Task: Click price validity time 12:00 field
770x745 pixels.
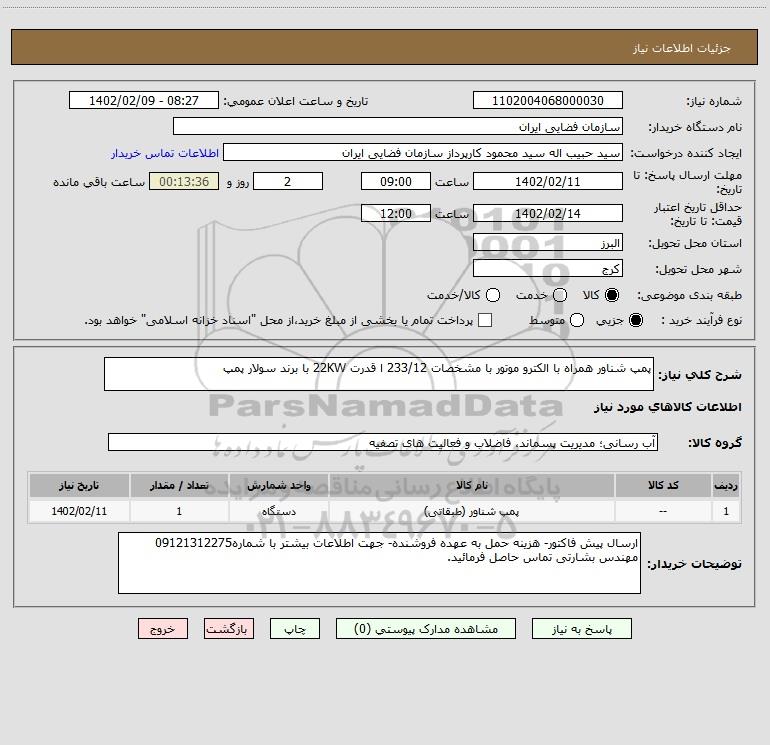Action: [396, 213]
